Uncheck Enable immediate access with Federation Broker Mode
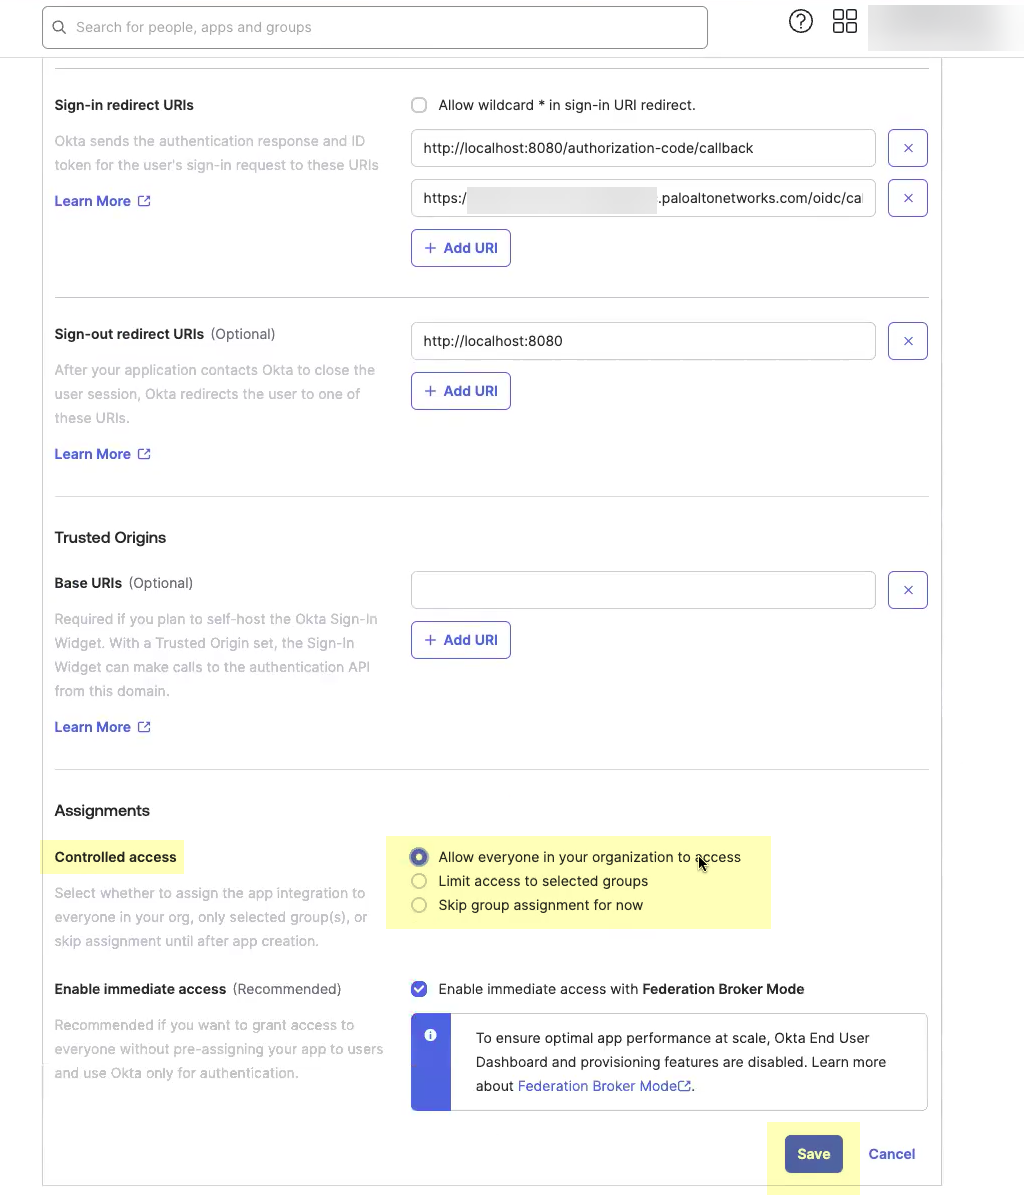This screenshot has height=1195, width=1024. coord(419,989)
